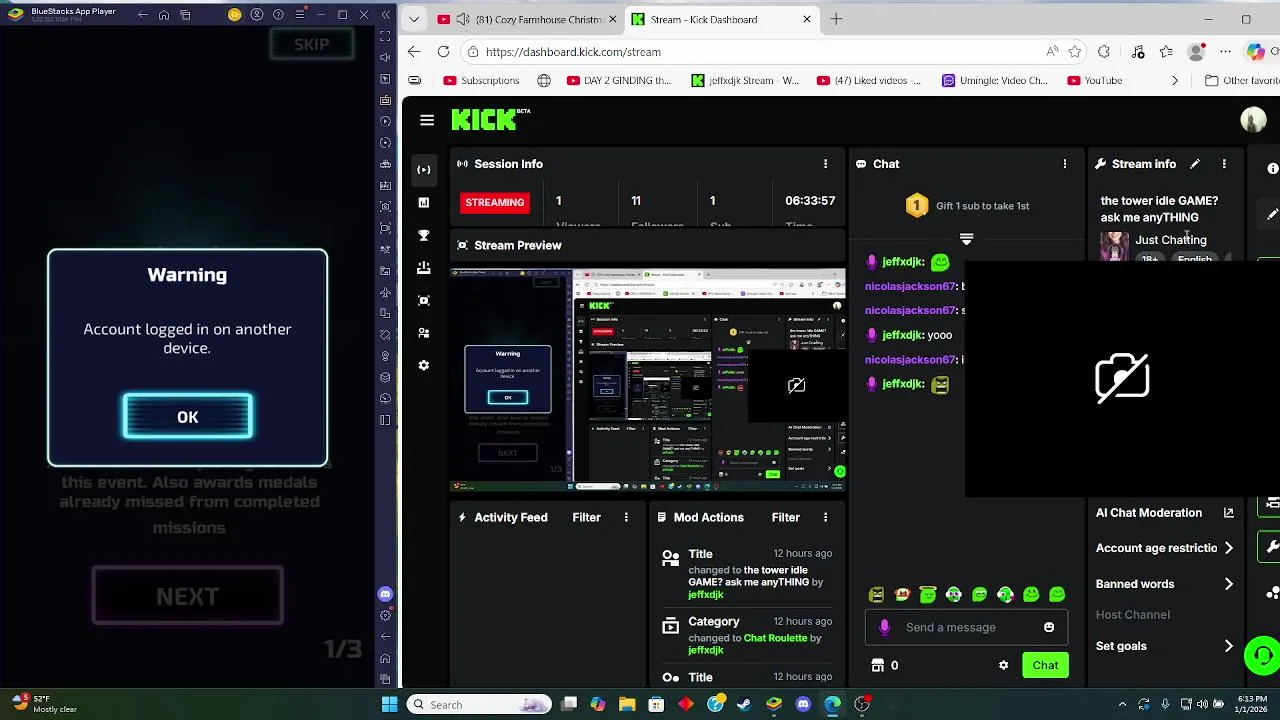1280x720 pixels.
Task: Send message with green Chat button
Action: point(1045,665)
